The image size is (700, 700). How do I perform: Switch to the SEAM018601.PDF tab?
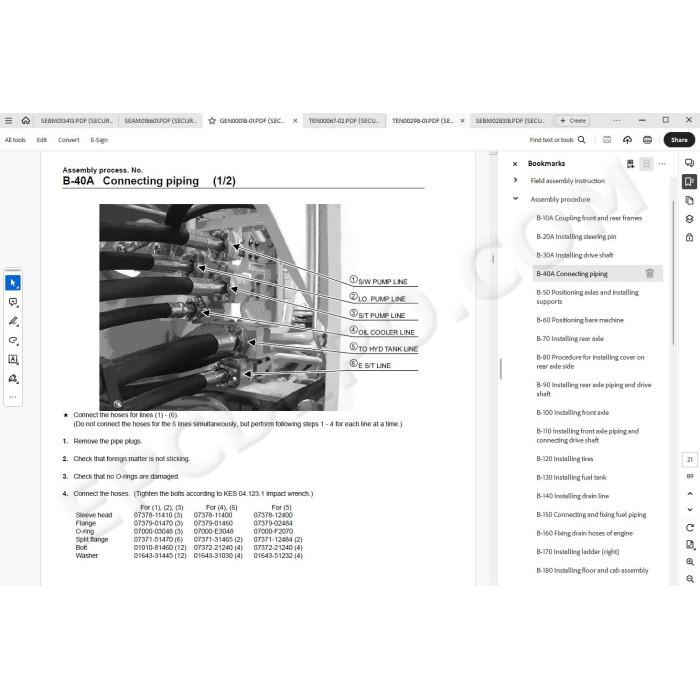pos(160,121)
